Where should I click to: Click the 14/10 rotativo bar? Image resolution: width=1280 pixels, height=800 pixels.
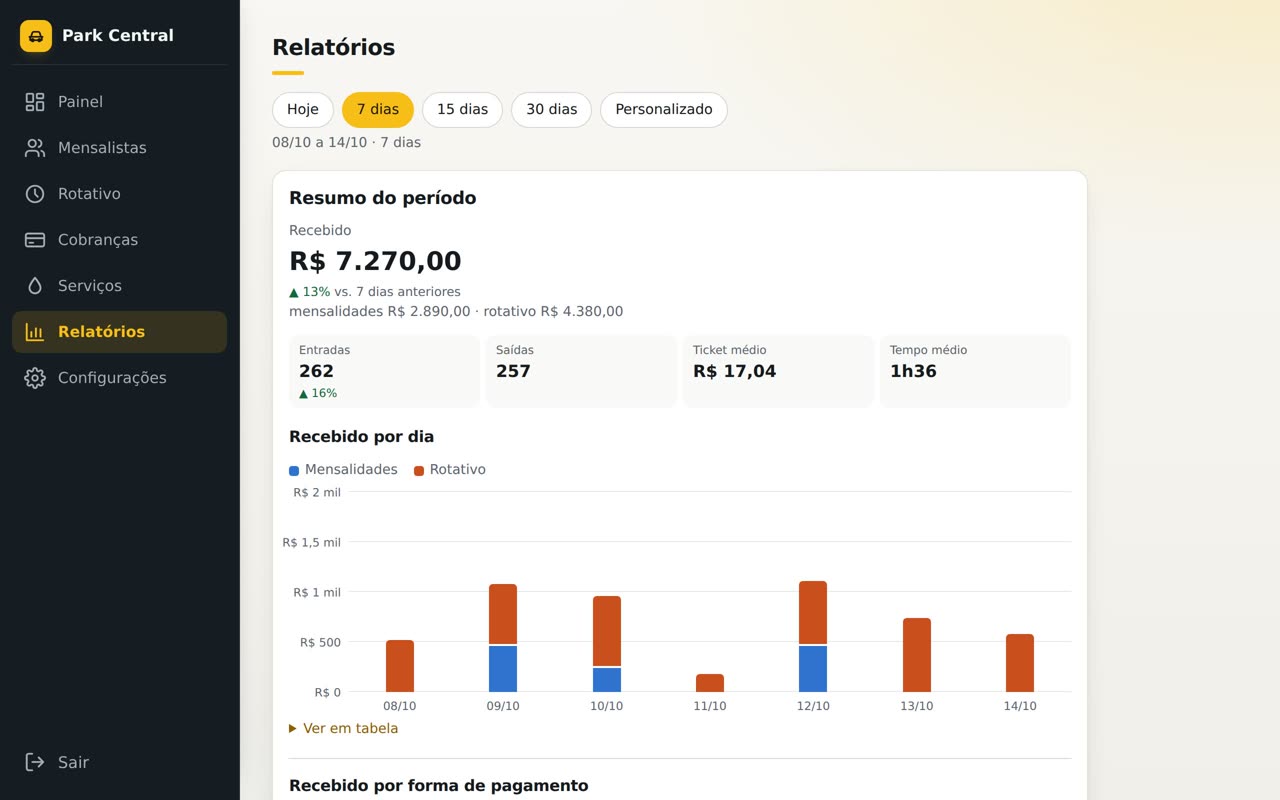[x=1020, y=663]
